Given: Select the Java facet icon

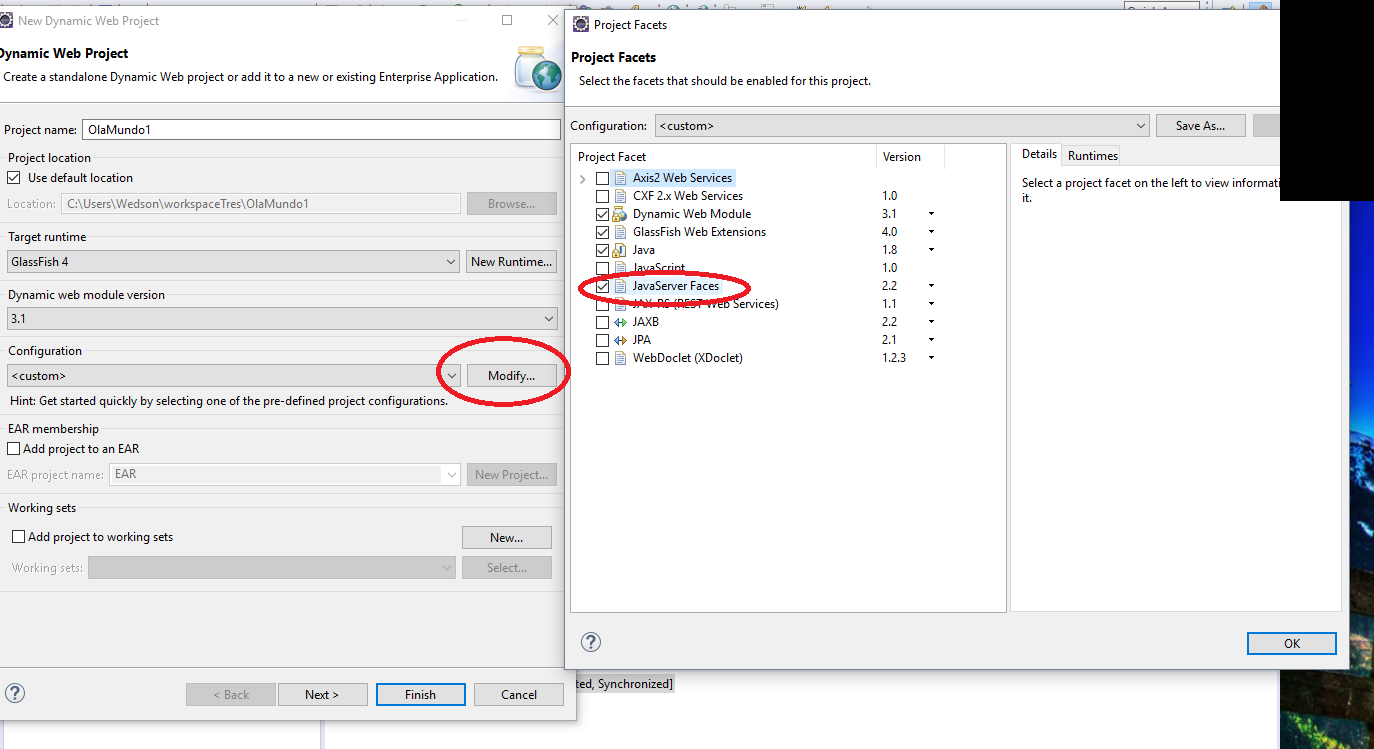Looking at the screenshot, I should click(620, 250).
